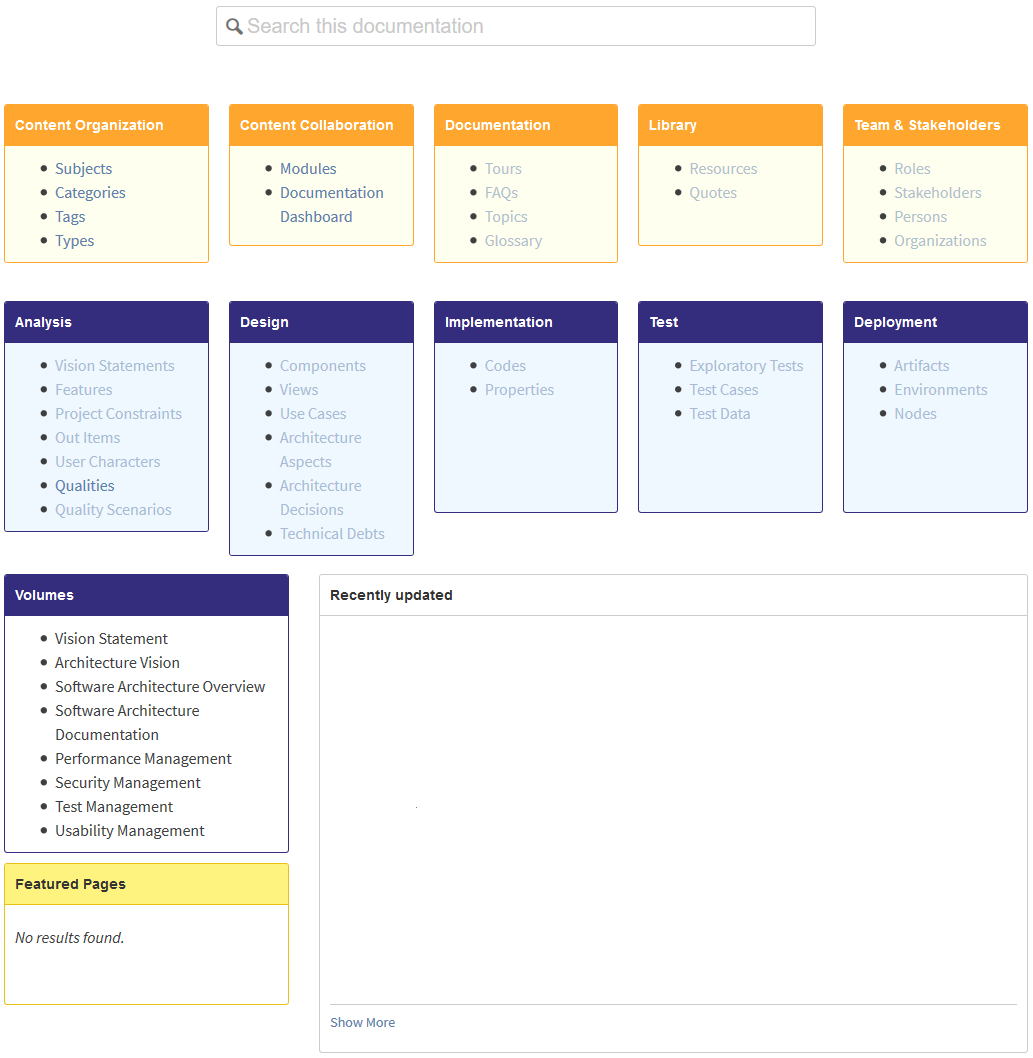This screenshot has height=1058, width=1033.
Task: Open the Stakeholders page
Action: pyautogui.click(x=937, y=192)
